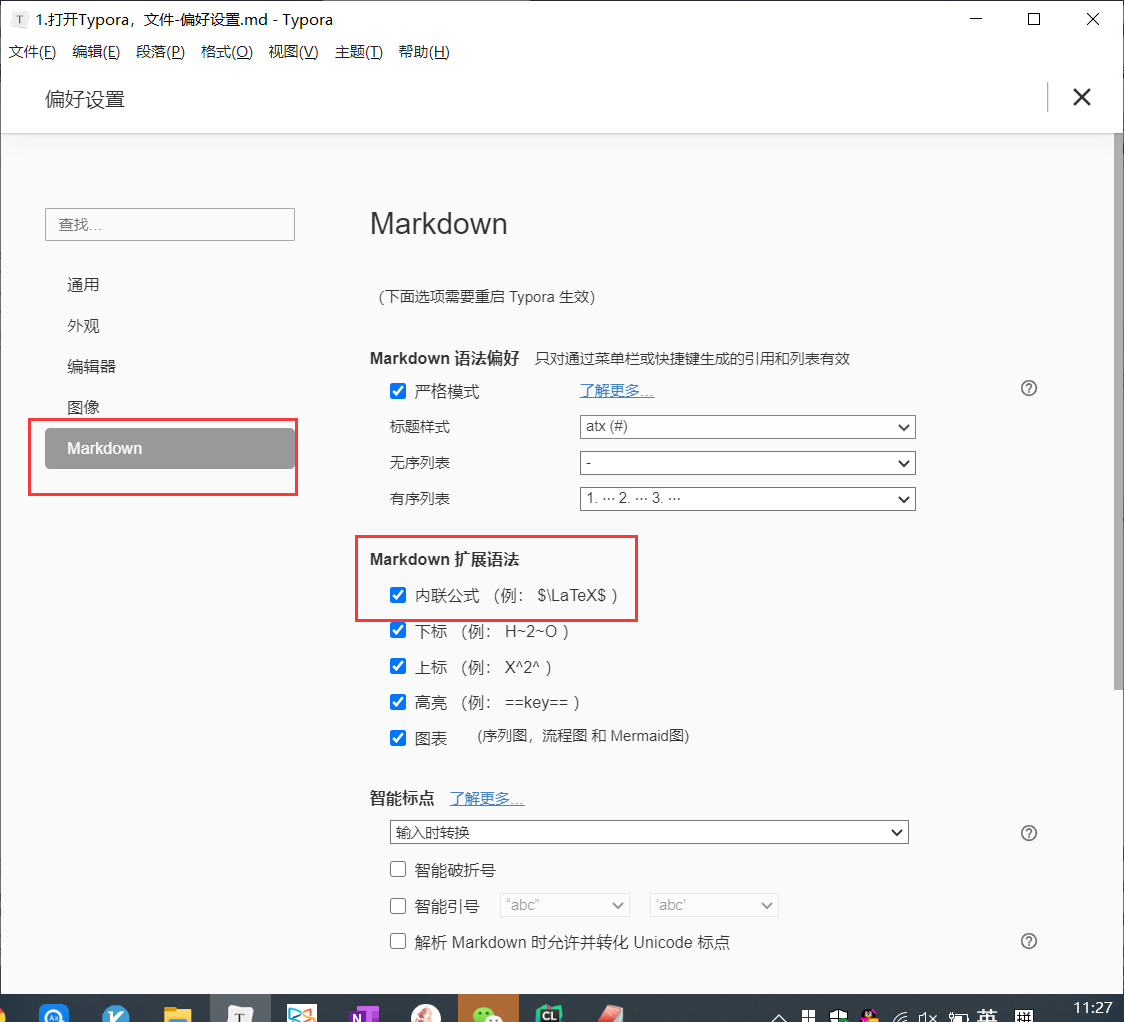Enable the 智能引号 checkbox
This screenshot has height=1022, width=1124.
(x=398, y=905)
